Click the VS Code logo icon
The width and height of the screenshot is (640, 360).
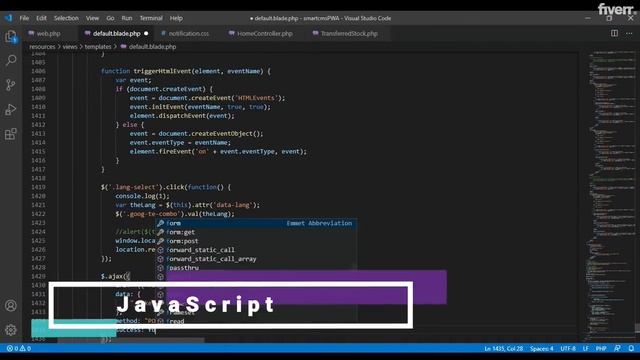(9, 18)
